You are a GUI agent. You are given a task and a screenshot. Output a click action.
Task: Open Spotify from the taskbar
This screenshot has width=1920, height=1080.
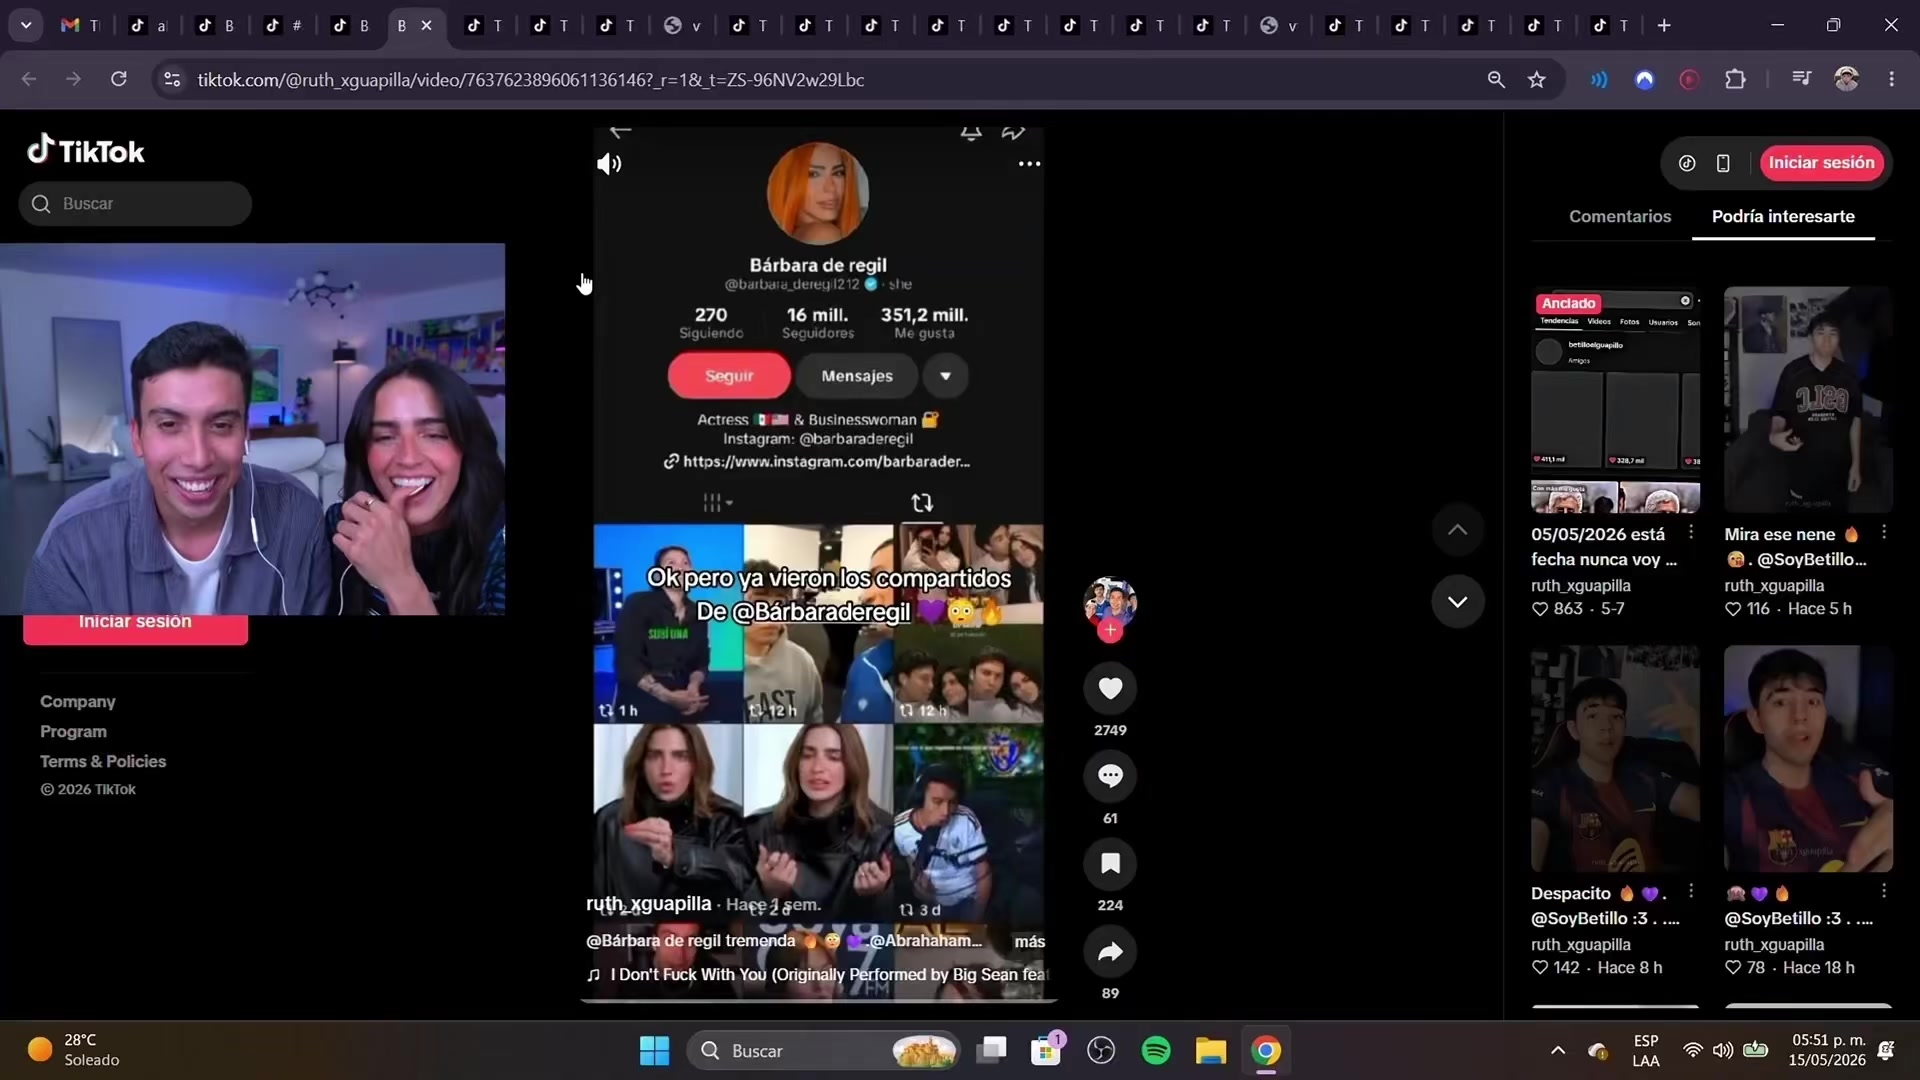pyautogui.click(x=1156, y=1051)
